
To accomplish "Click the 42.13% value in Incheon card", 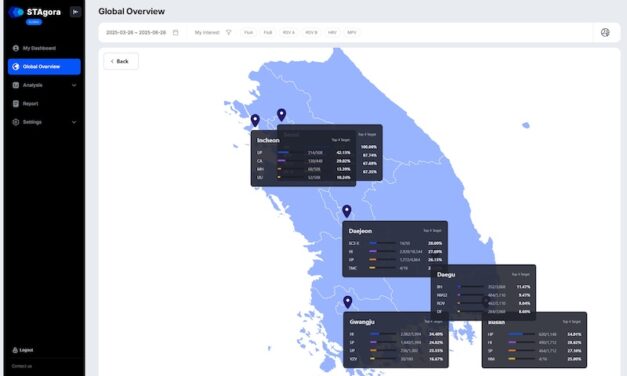I will pos(343,152).
